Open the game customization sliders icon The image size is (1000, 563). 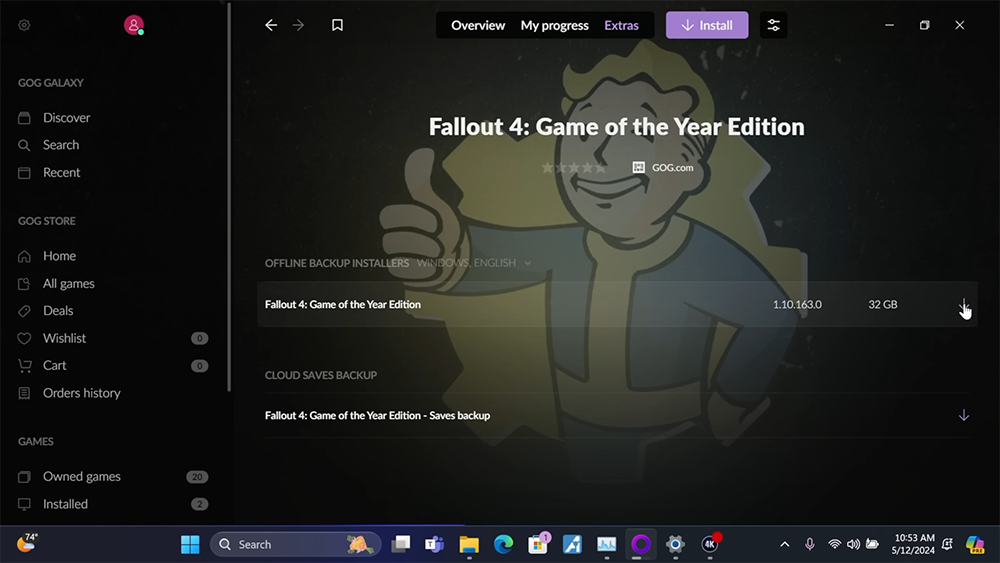click(774, 26)
